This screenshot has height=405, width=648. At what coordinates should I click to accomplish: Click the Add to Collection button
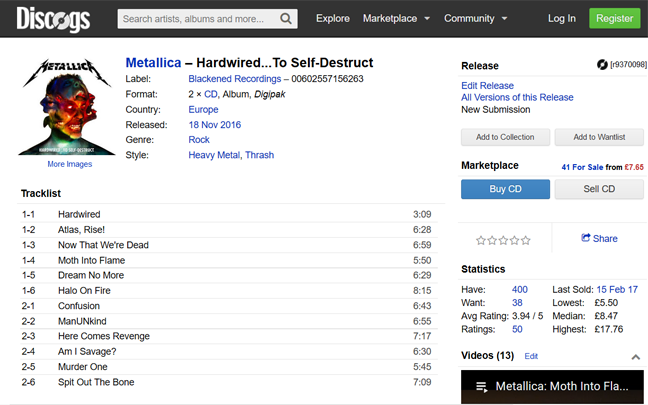505,137
